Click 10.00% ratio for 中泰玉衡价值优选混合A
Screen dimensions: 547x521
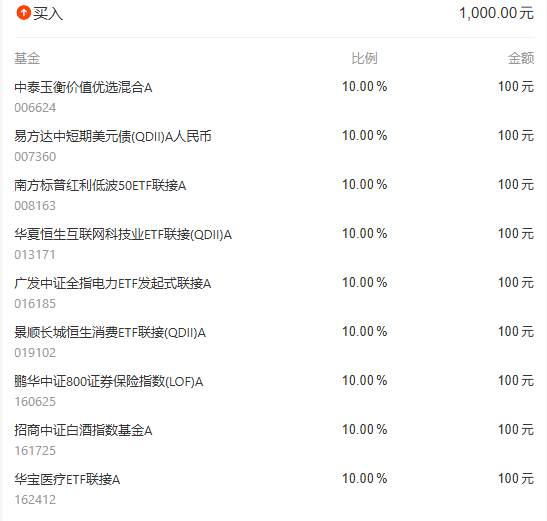tap(365, 87)
